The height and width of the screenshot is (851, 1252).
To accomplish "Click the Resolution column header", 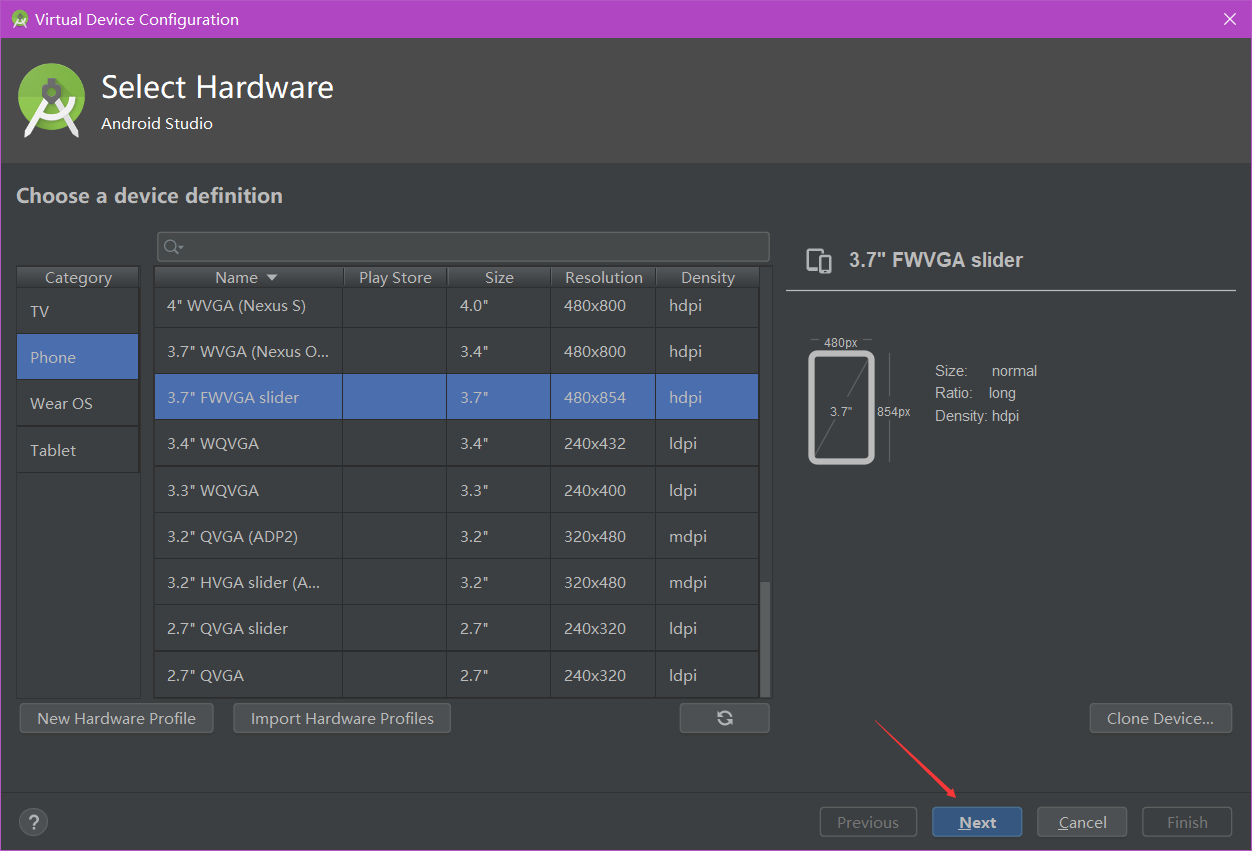I will pos(604,277).
